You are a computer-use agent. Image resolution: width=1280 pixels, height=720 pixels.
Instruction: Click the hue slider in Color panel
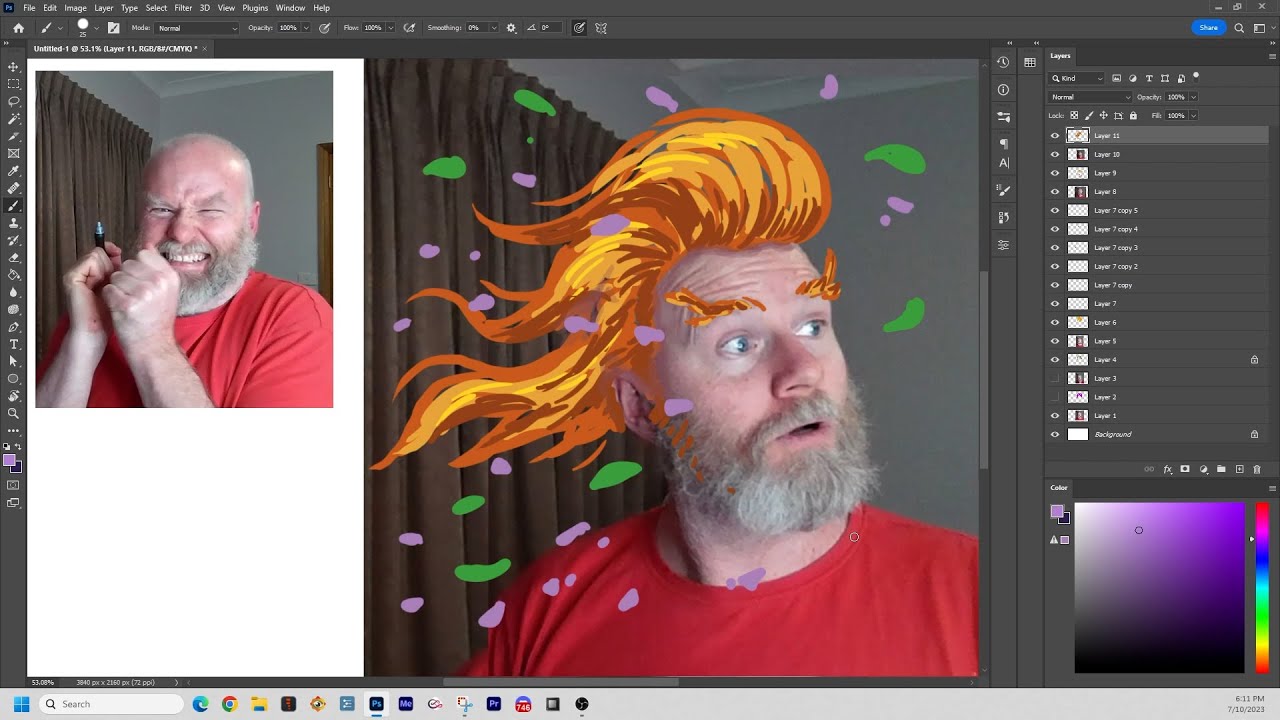[x=1262, y=587]
